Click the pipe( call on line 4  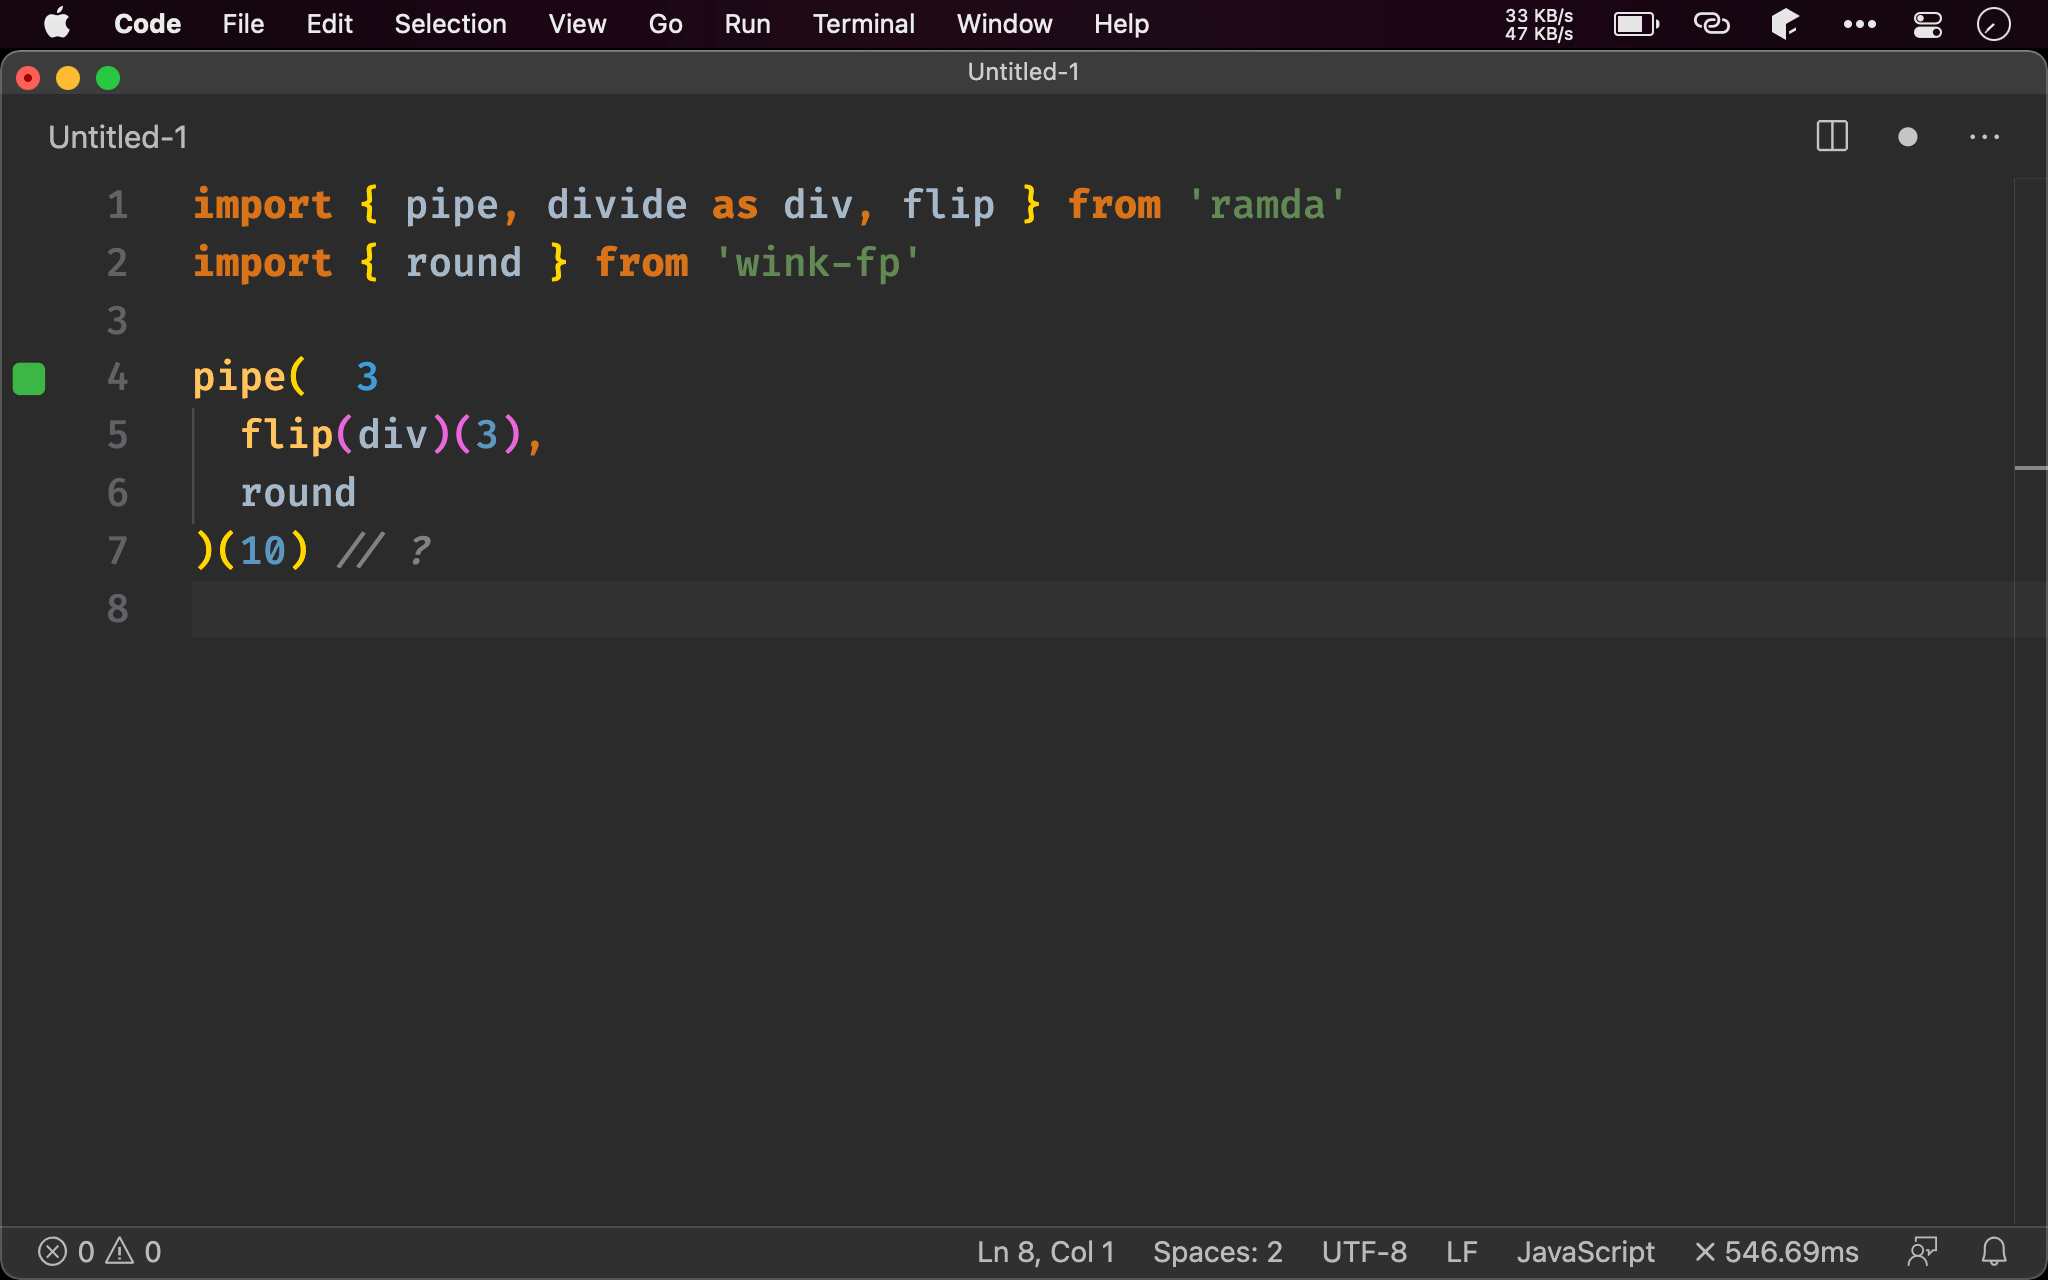[249, 378]
